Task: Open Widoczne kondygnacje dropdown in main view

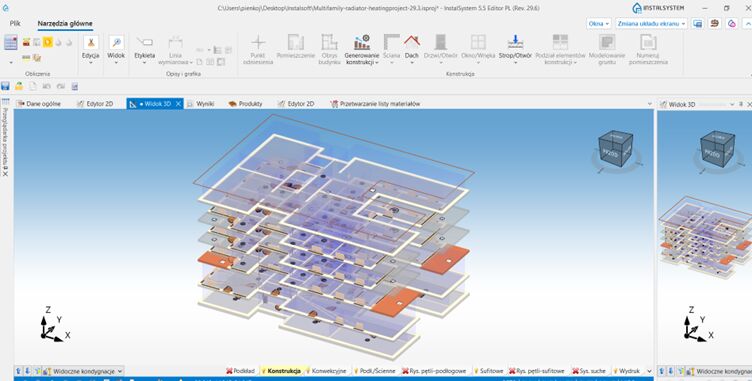Action: click(x=82, y=371)
